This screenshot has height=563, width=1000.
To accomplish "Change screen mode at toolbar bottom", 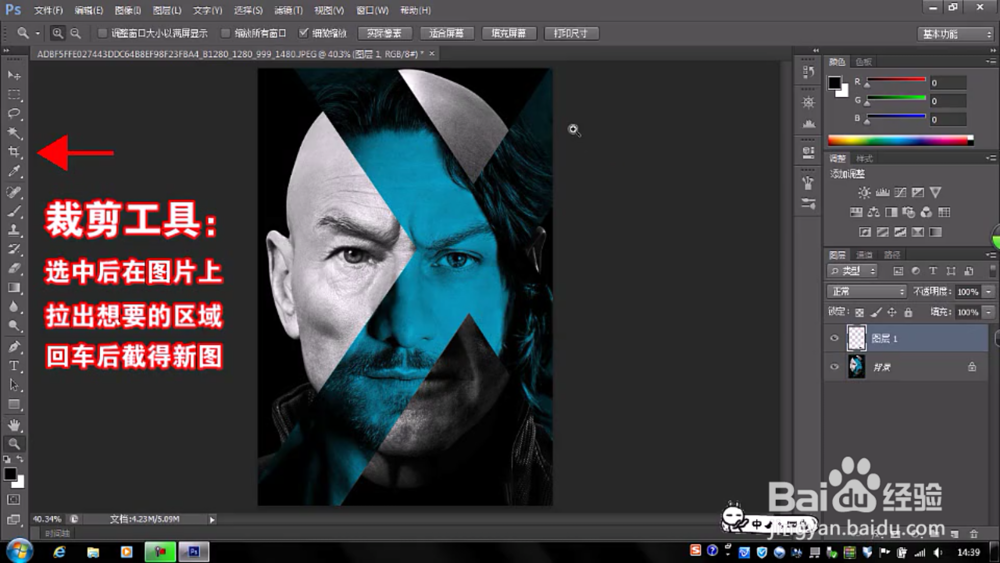I will pyautogui.click(x=14, y=520).
